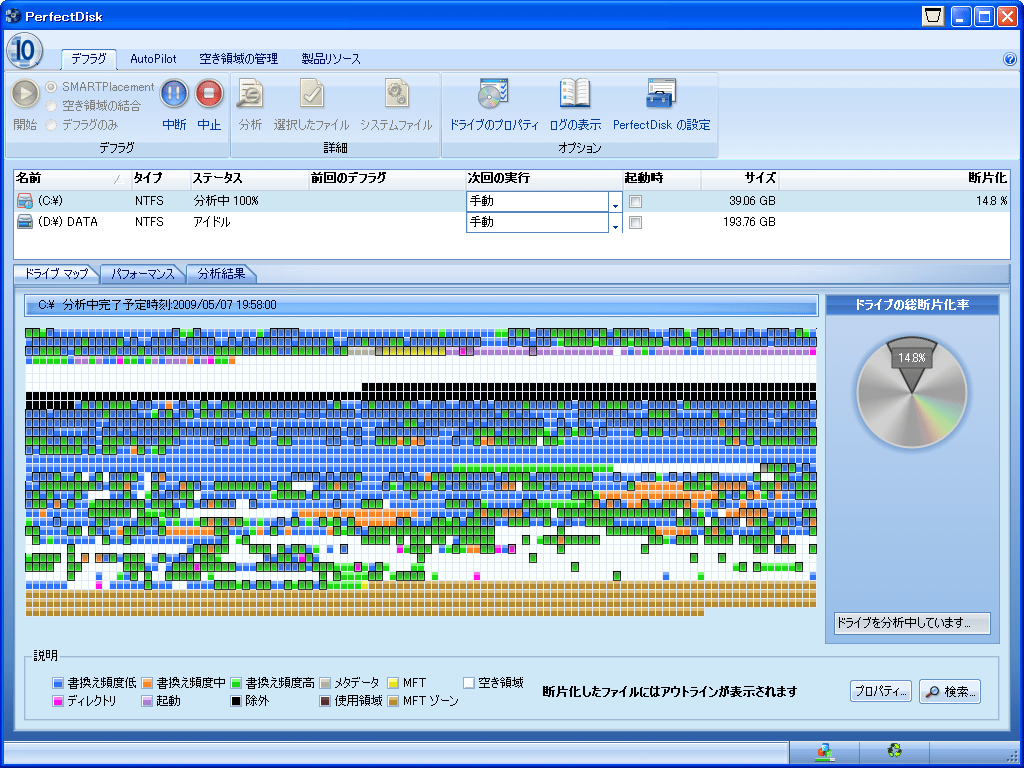Click the 39.06 GB size value
The image size is (1024, 768).
(x=752, y=201)
